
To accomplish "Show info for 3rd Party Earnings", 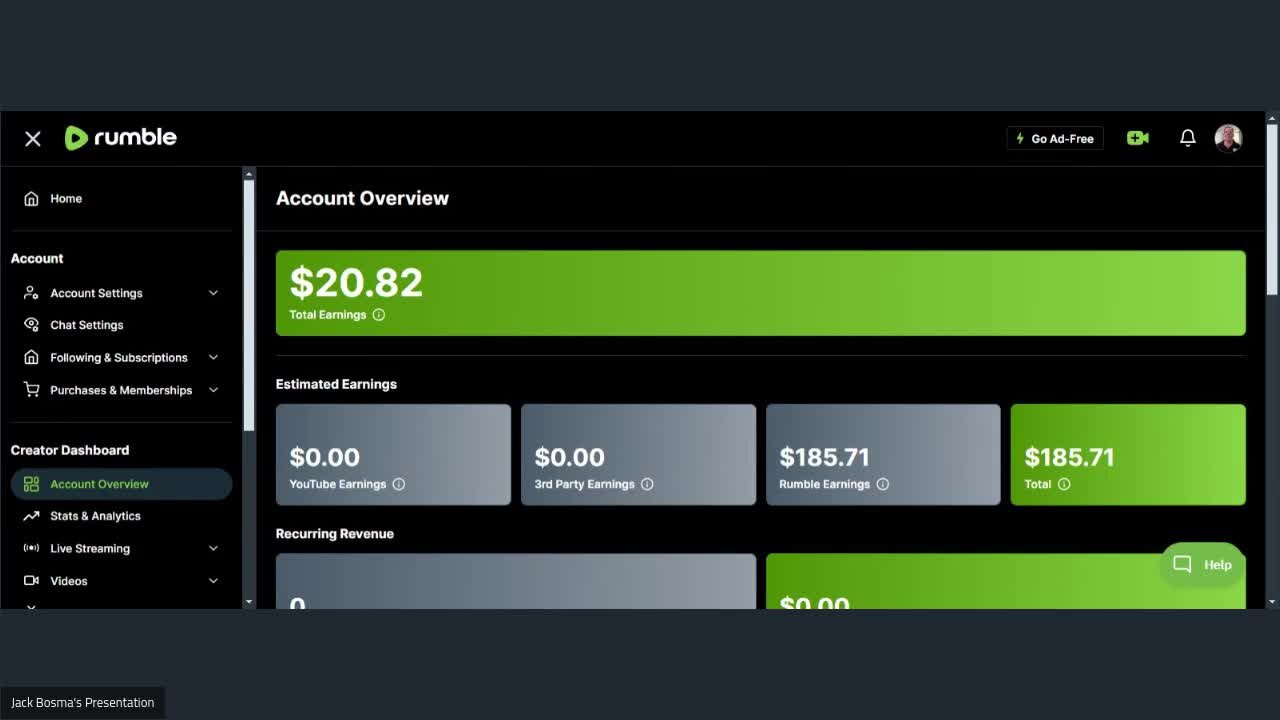I will [x=647, y=484].
